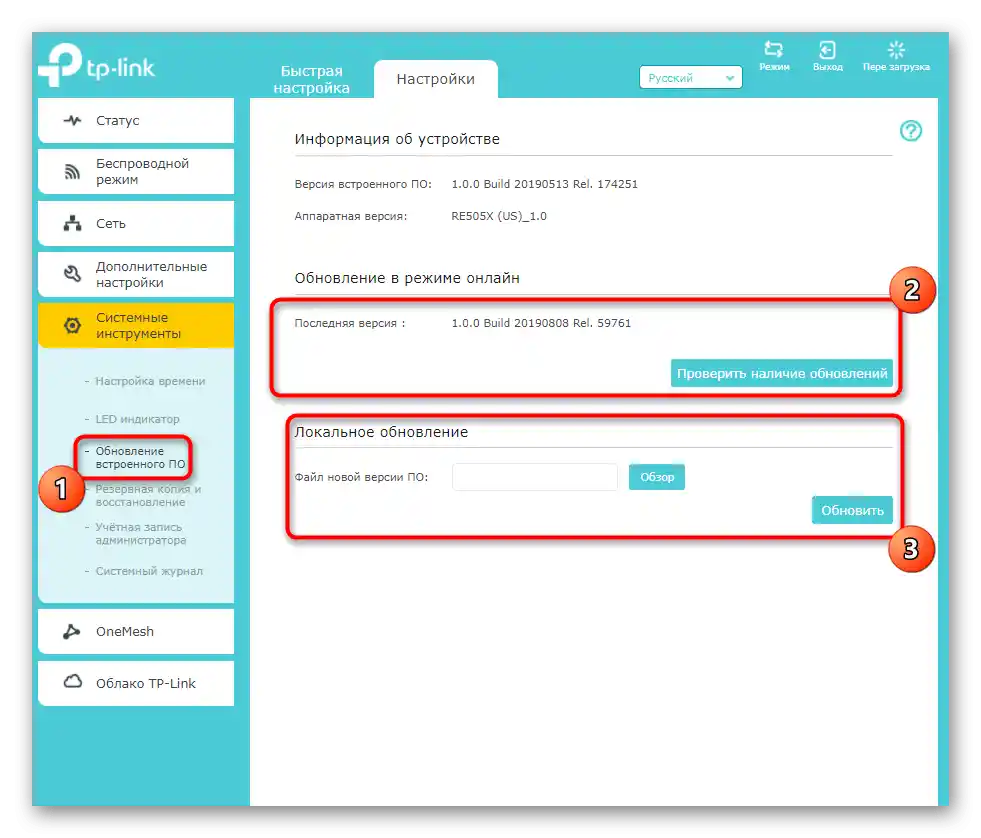Screen dimensions: 981x838
Task: Click the Обзор browse button
Action: click(x=656, y=477)
